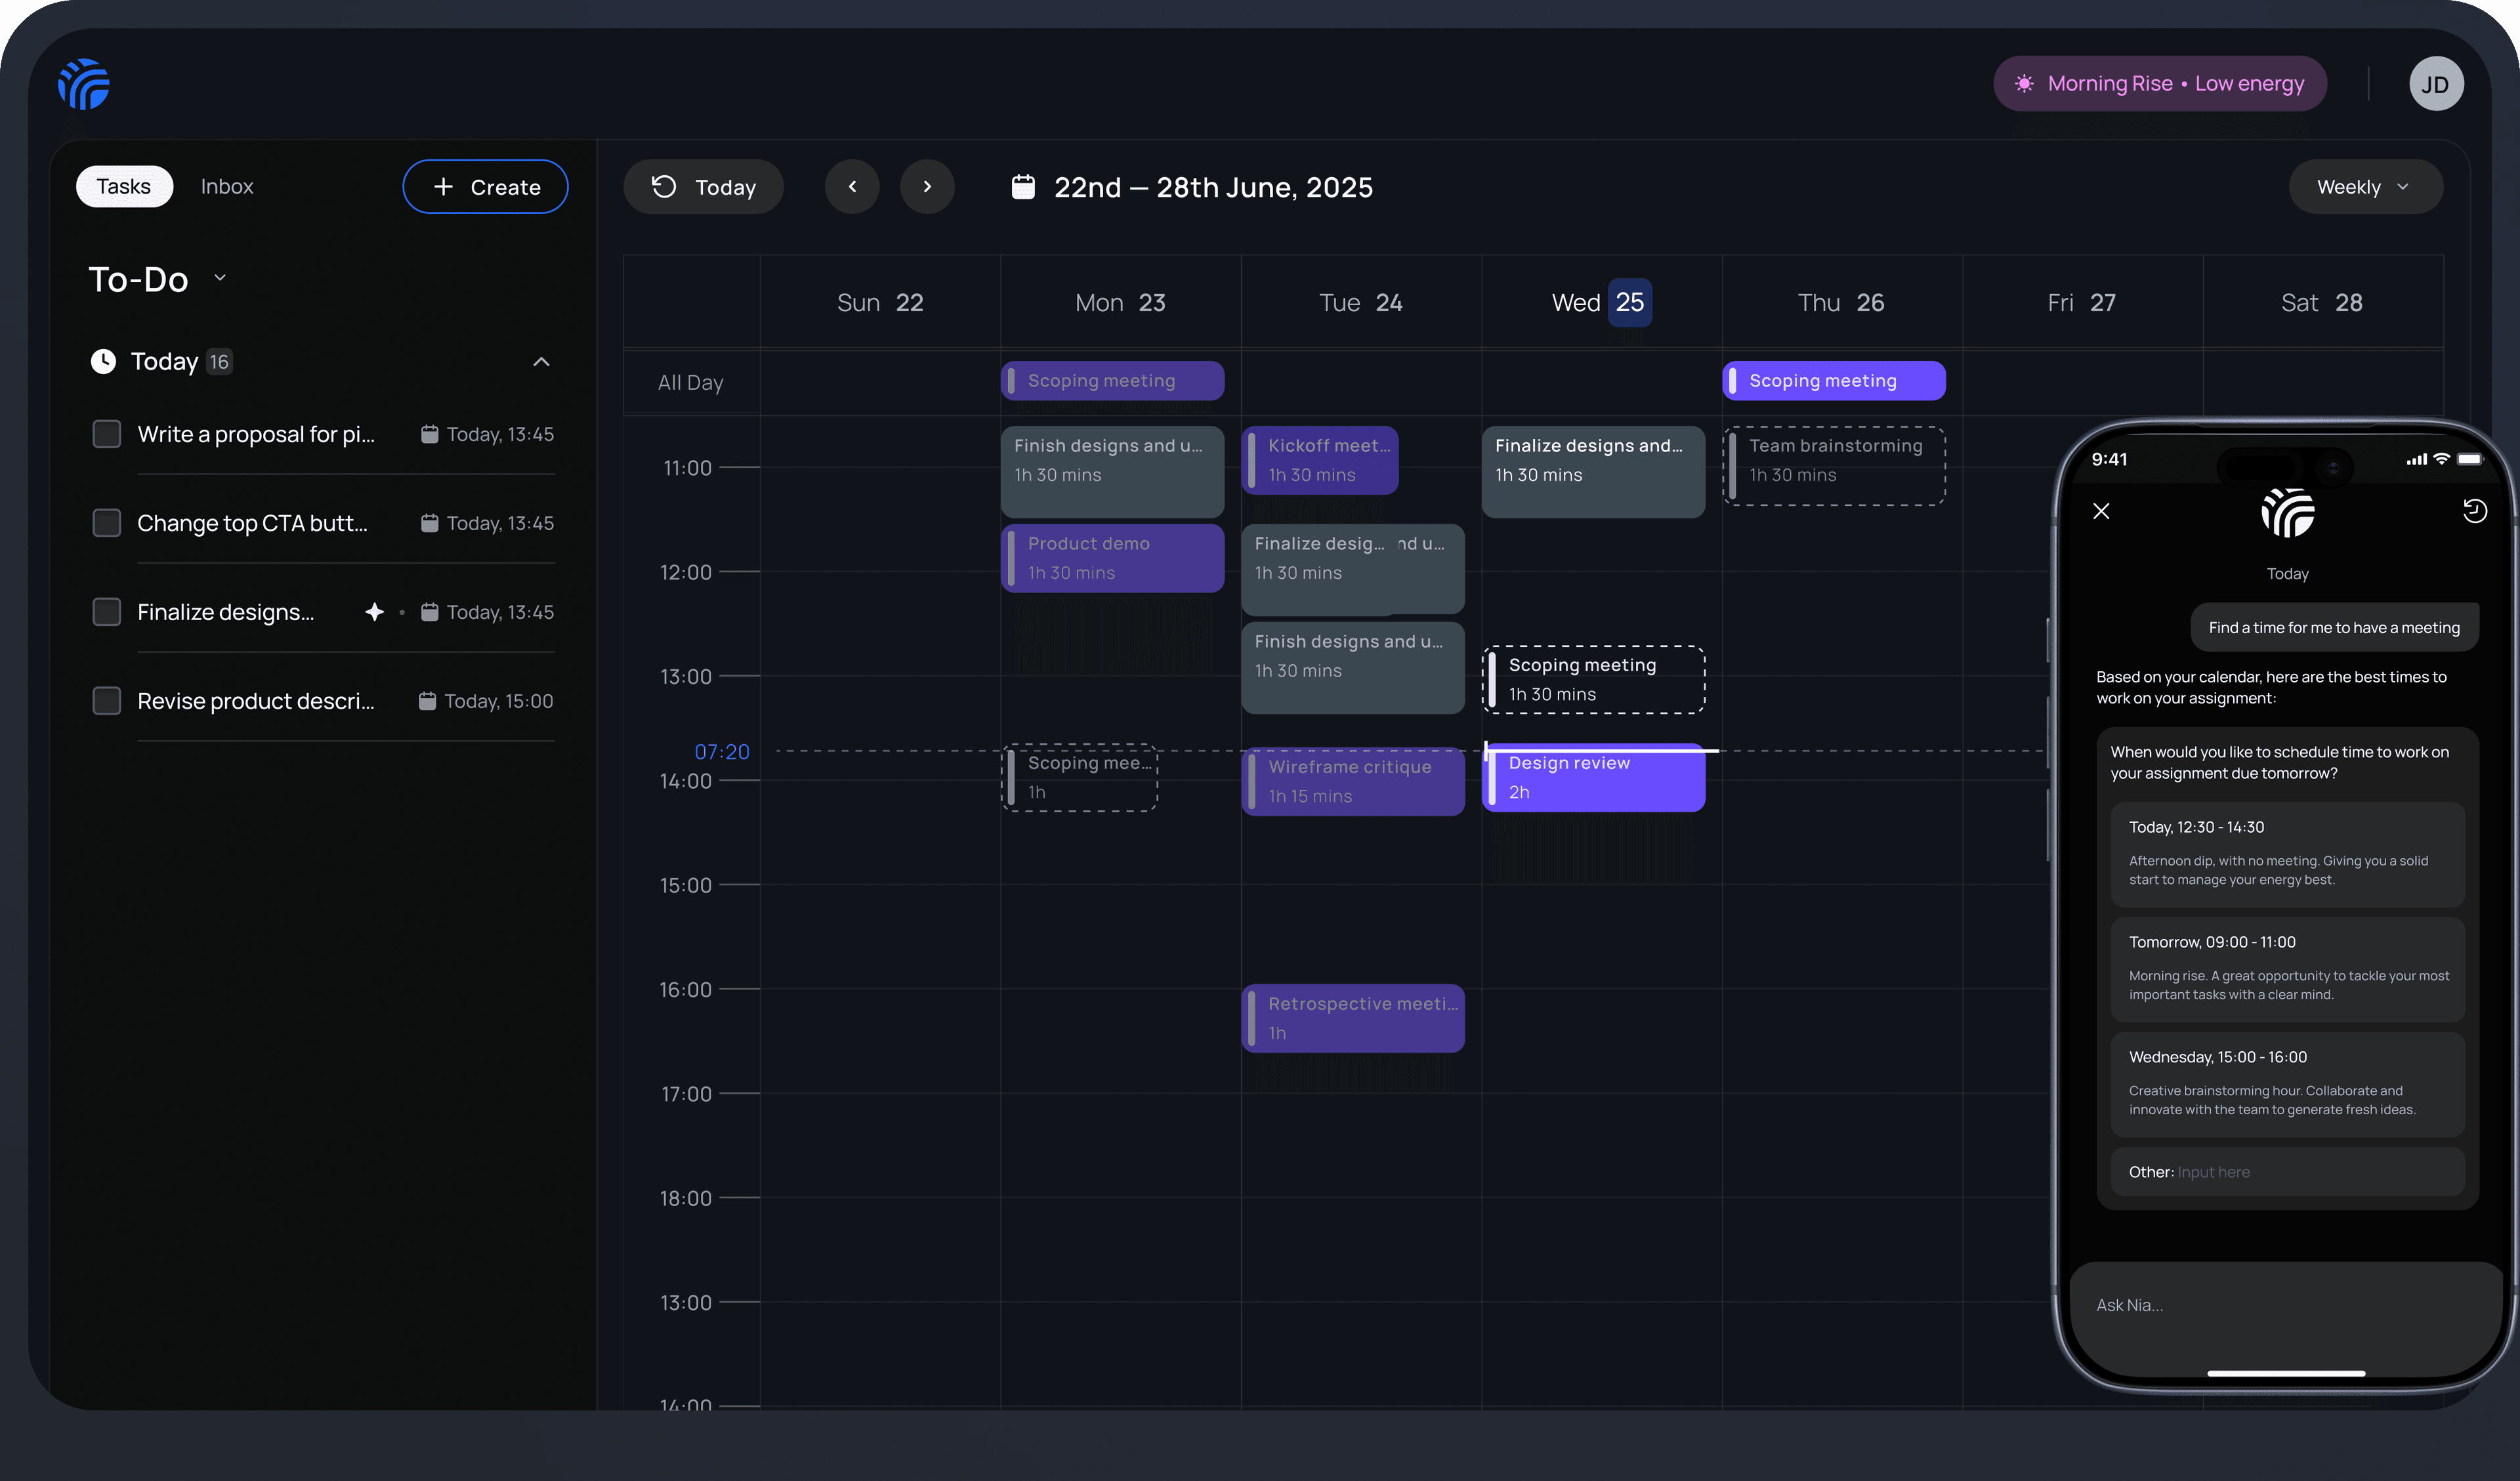2520x1481 pixels.
Task: Click the history icon on the phone assistant screen
Action: click(x=2476, y=511)
